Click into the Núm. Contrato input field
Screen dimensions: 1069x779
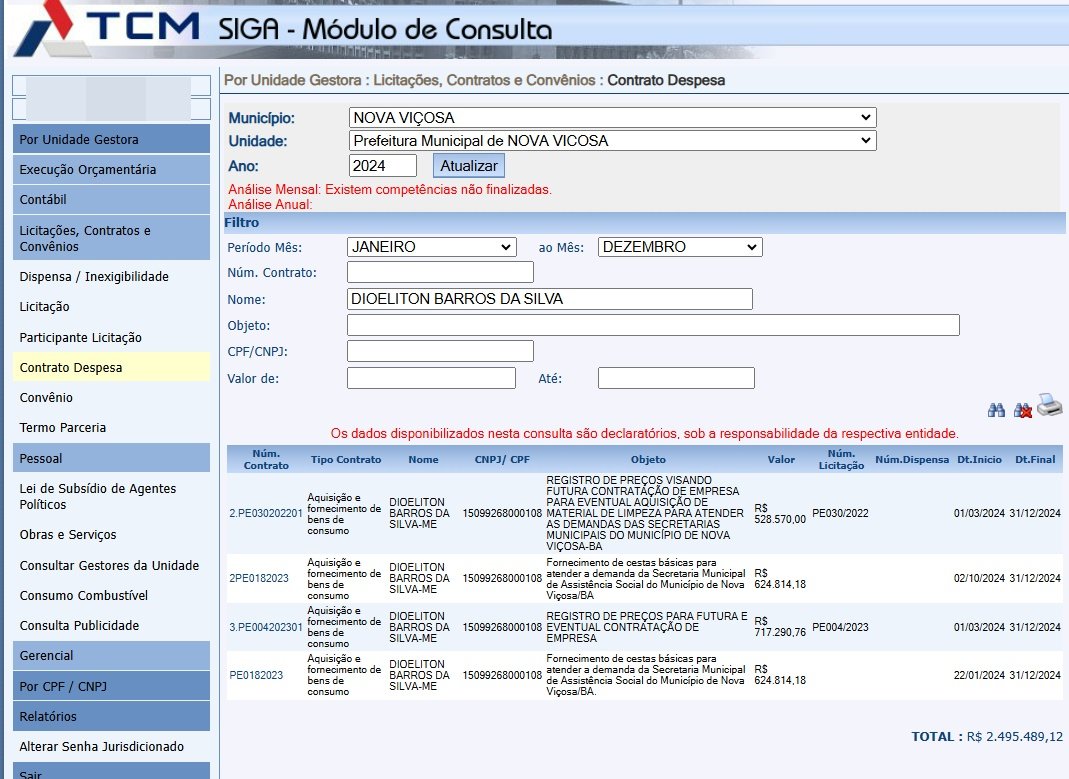440,273
